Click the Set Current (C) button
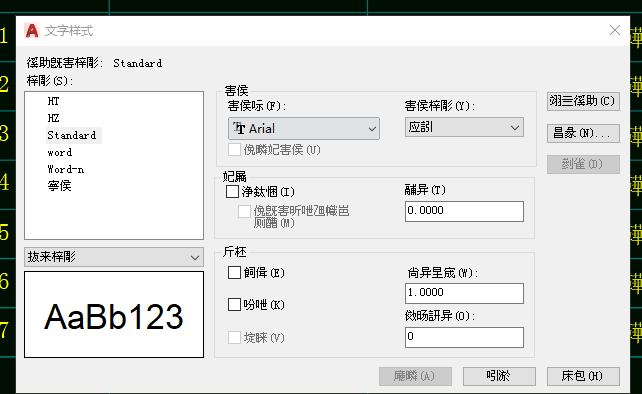 tap(583, 101)
